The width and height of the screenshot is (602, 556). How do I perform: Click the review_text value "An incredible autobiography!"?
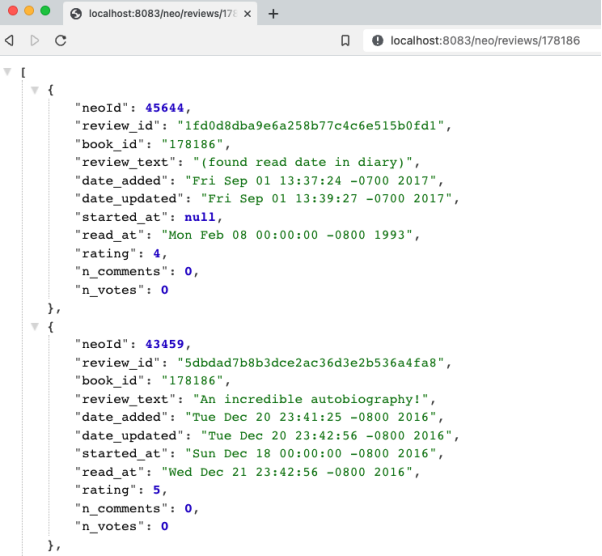tap(310, 399)
